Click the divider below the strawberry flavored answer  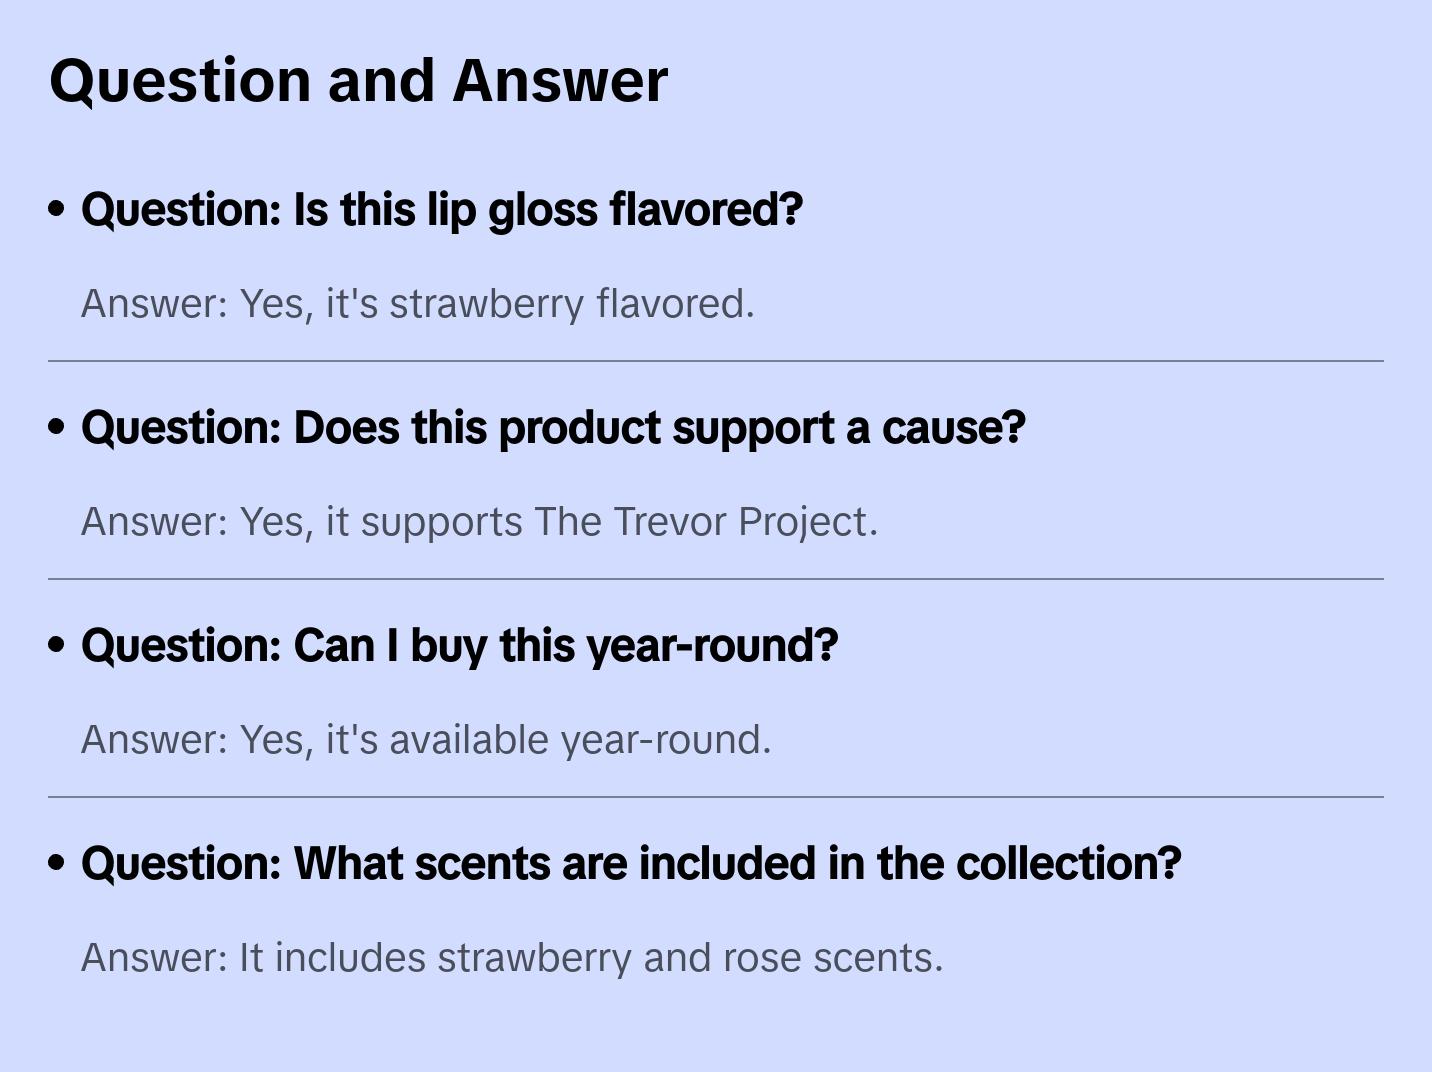(x=716, y=361)
